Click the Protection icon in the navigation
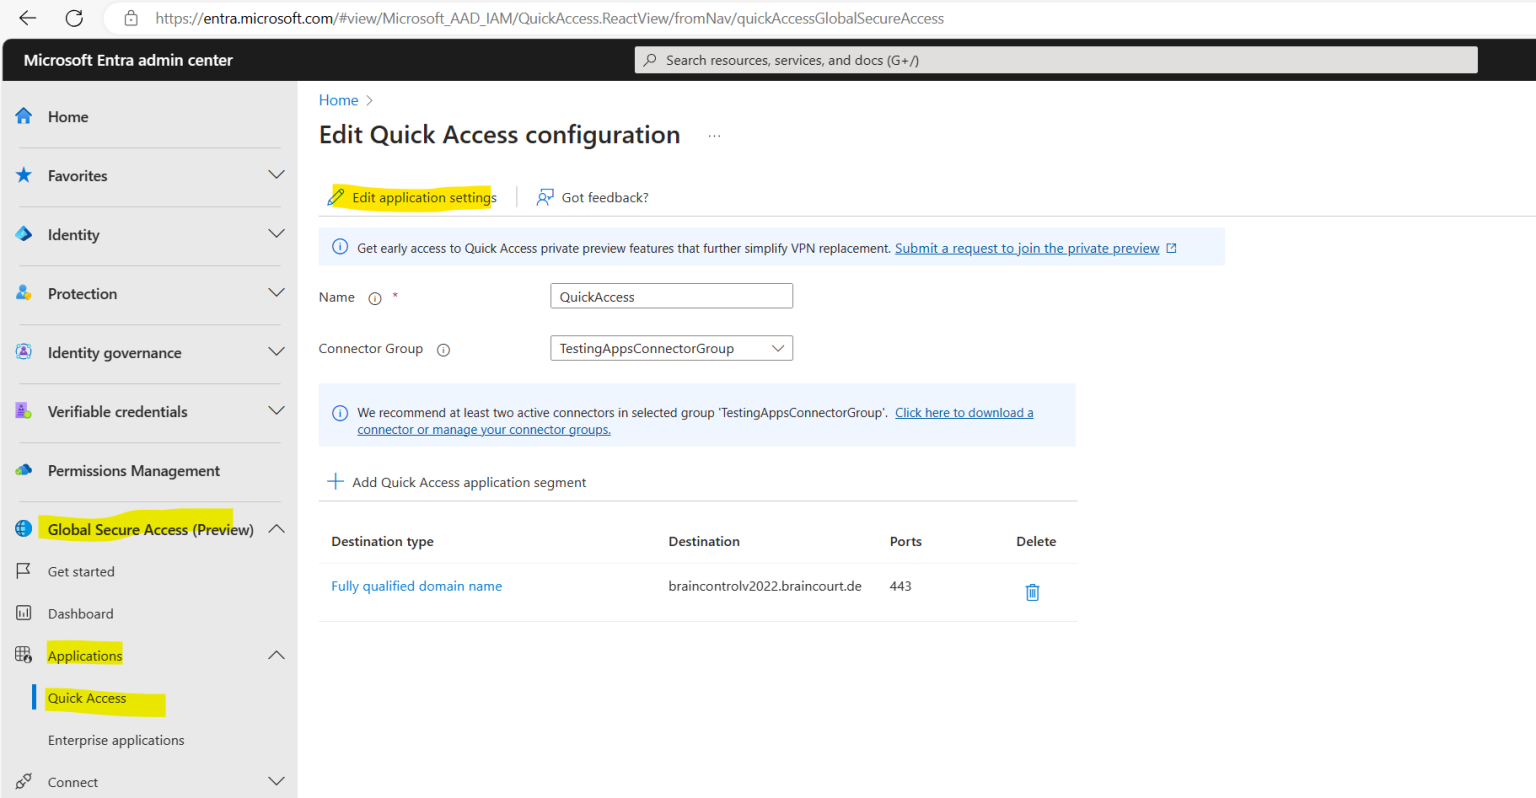 coord(23,293)
